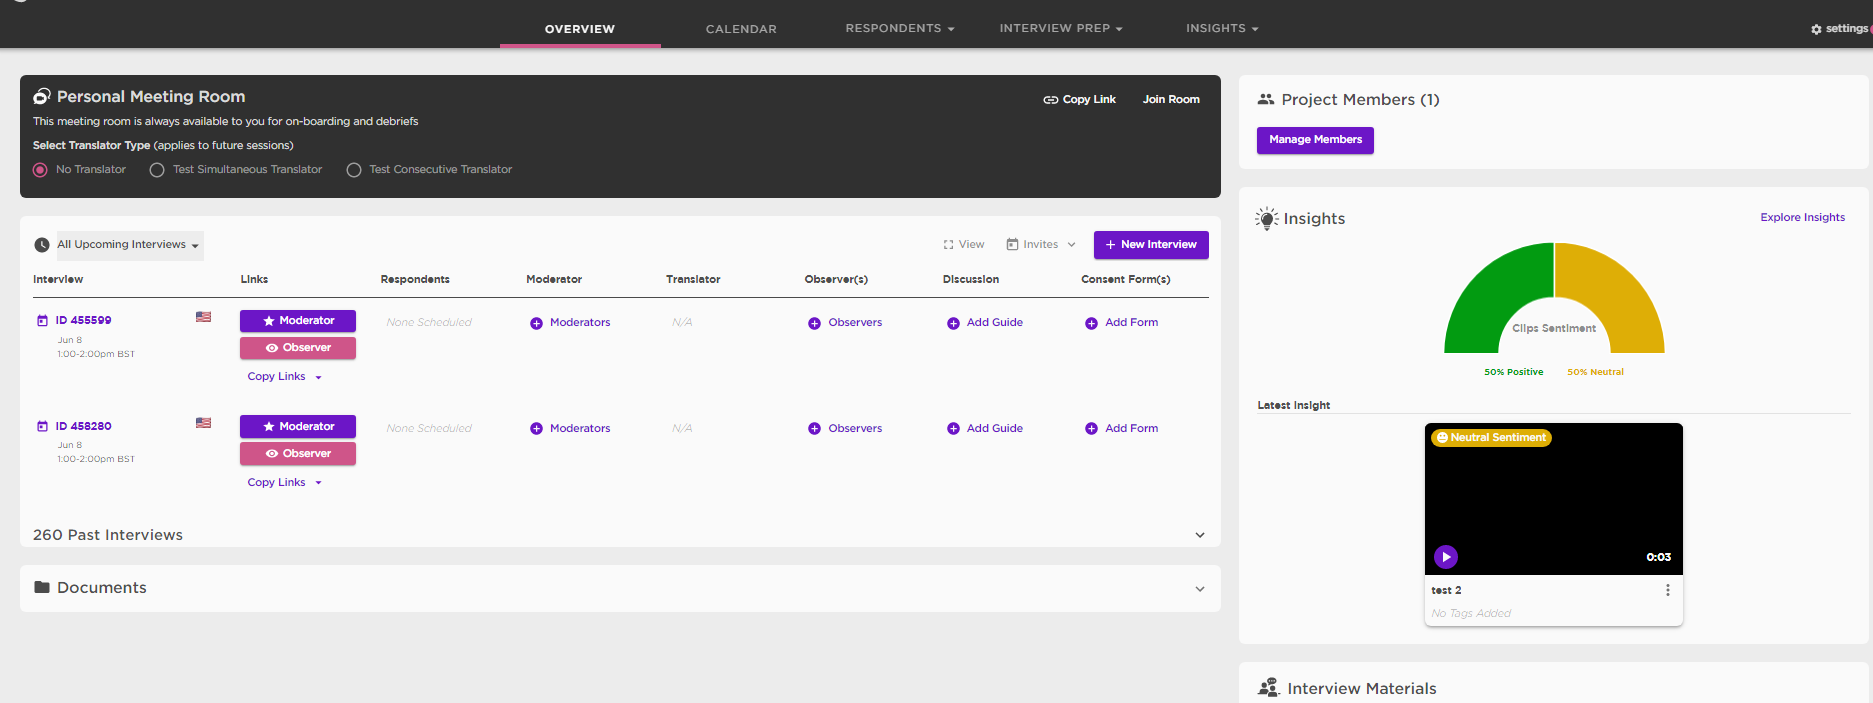The height and width of the screenshot is (703, 1873).
Task: Click the calendar icon next to ID 455599
Action: click(x=42, y=321)
